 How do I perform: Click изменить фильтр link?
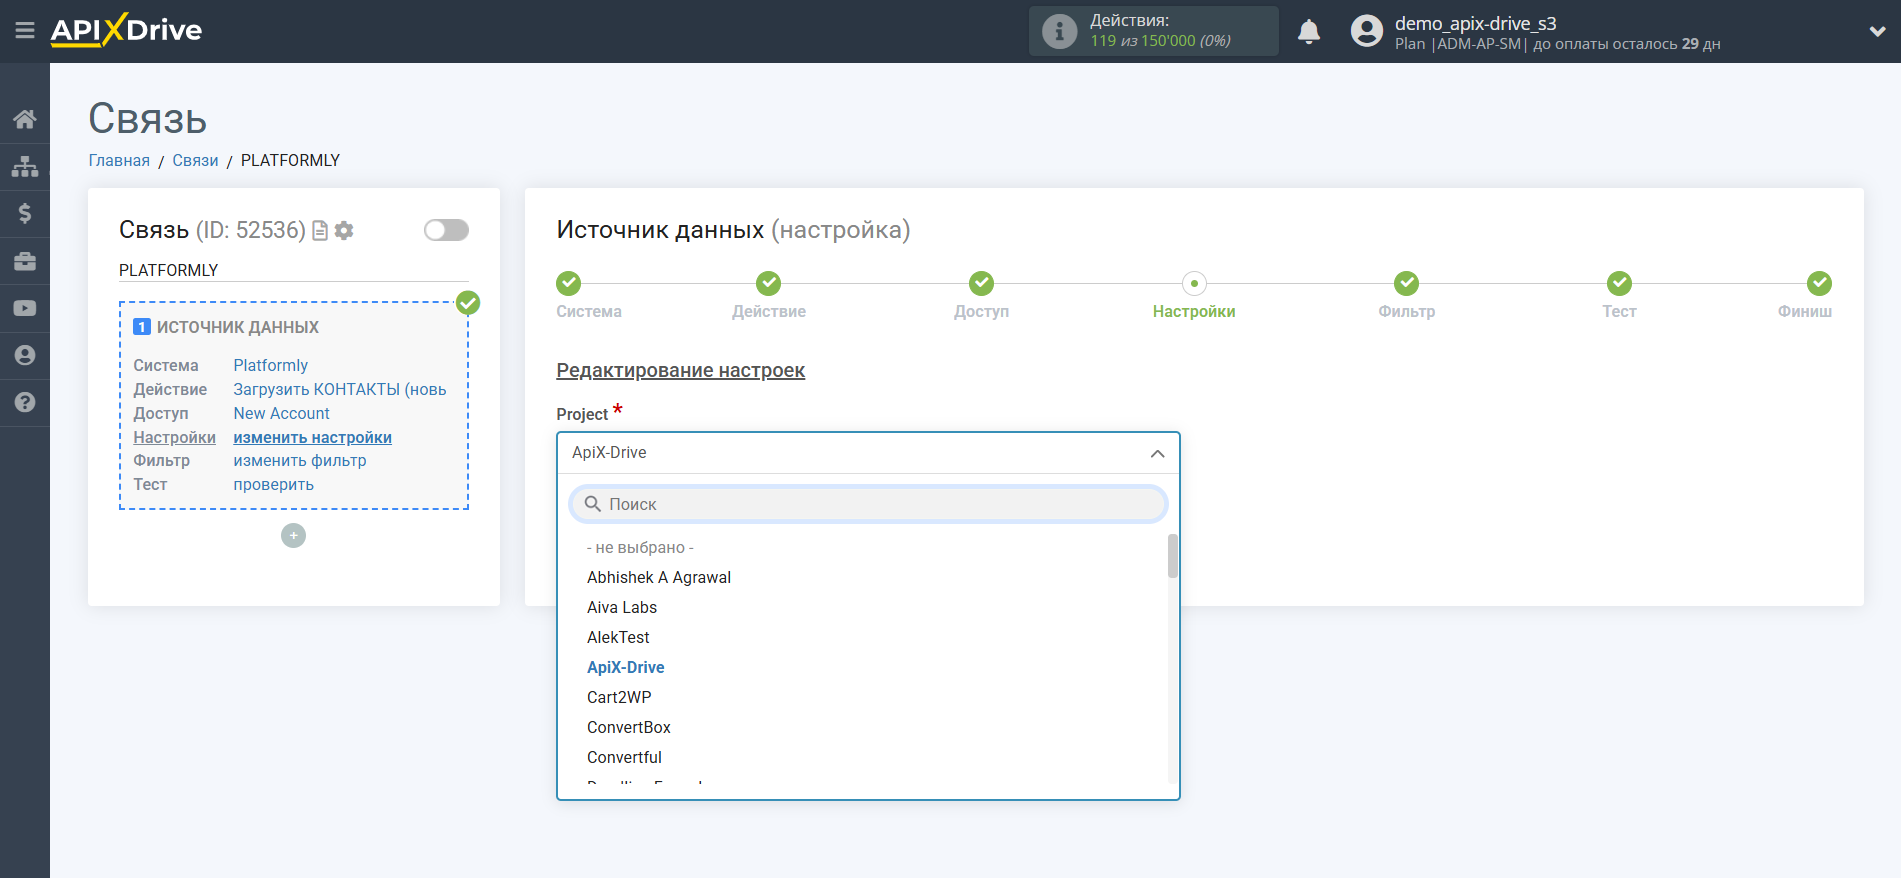tap(300, 460)
